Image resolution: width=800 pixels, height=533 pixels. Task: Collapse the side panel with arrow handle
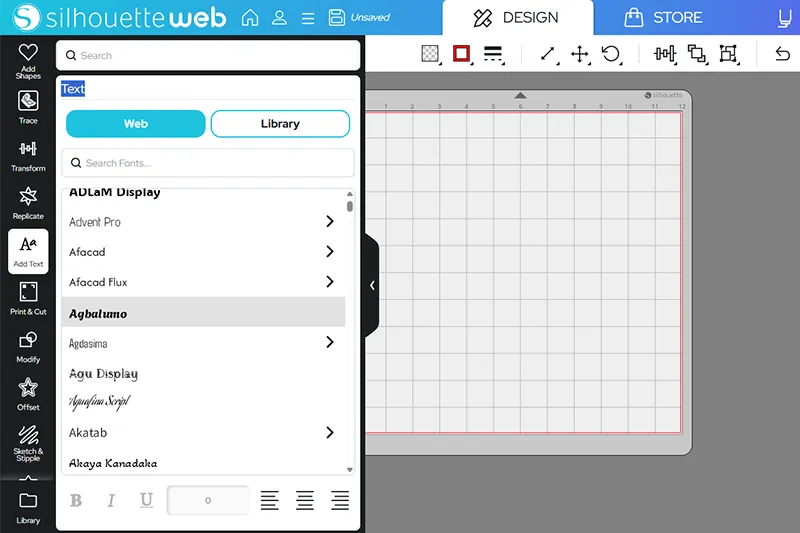click(x=372, y=285)
